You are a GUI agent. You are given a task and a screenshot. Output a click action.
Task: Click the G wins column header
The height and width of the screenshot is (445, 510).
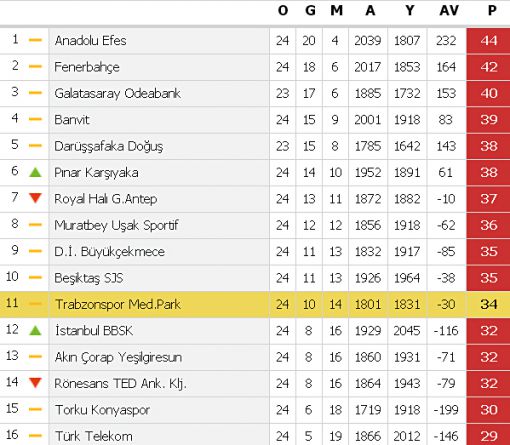coord(310,11)
